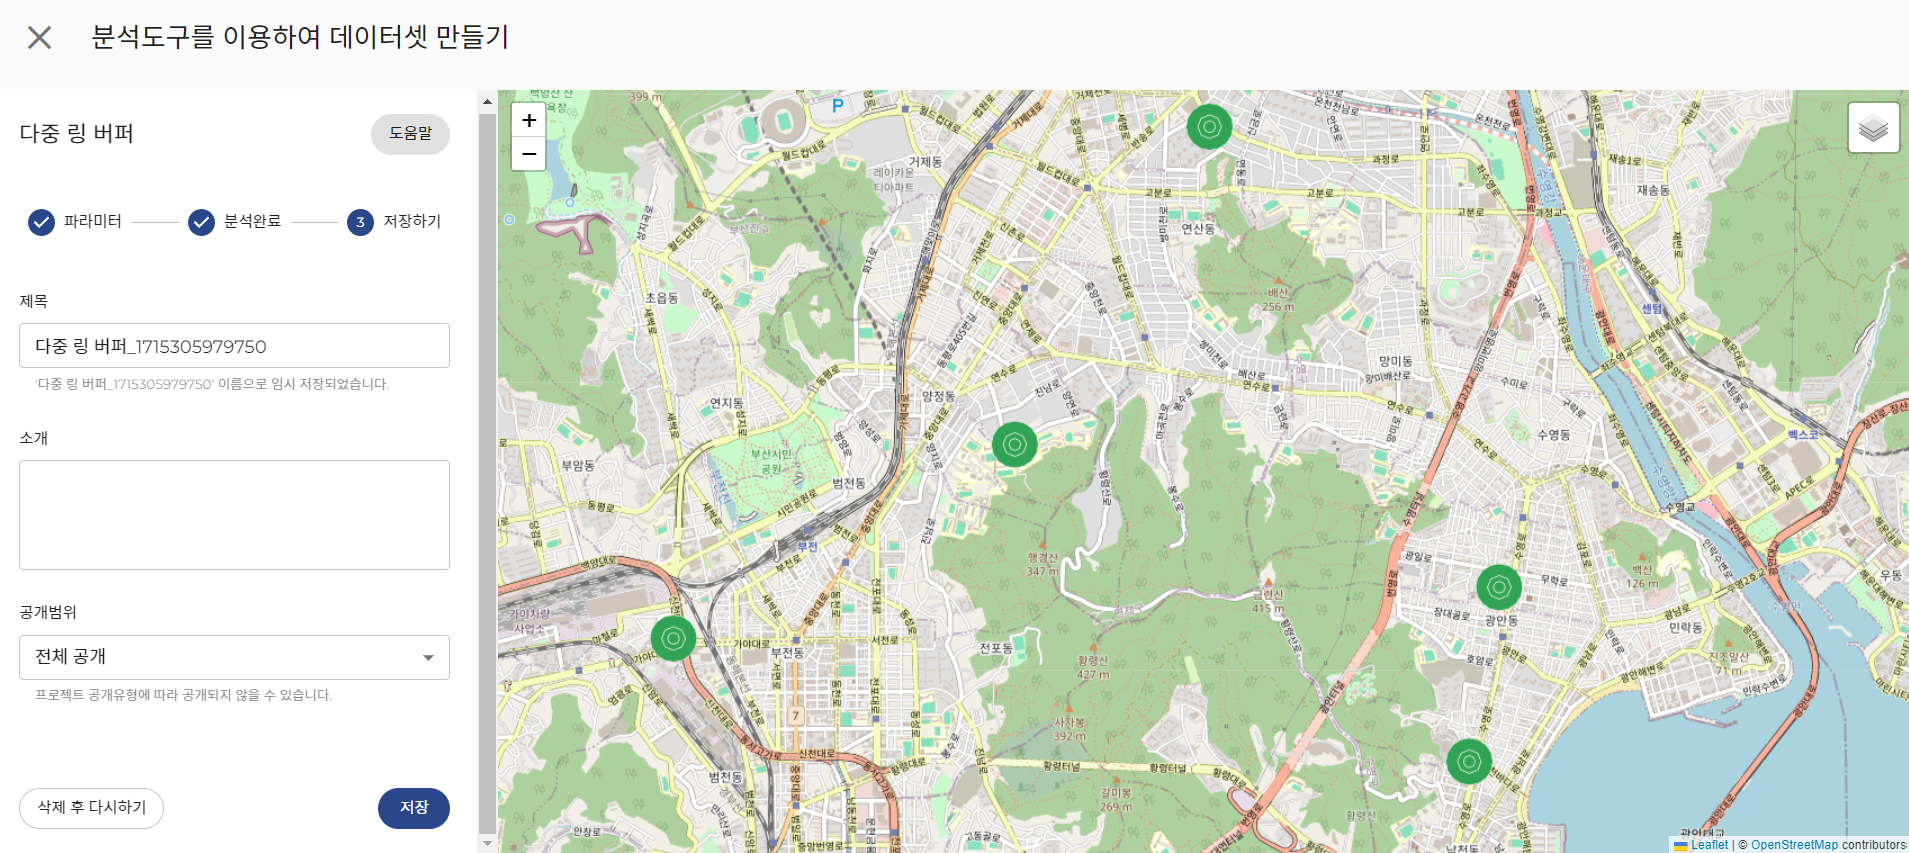The height and width of the screenshot is (853, 1909).
Task: Click the 소개 description text area
Action: 234,515
